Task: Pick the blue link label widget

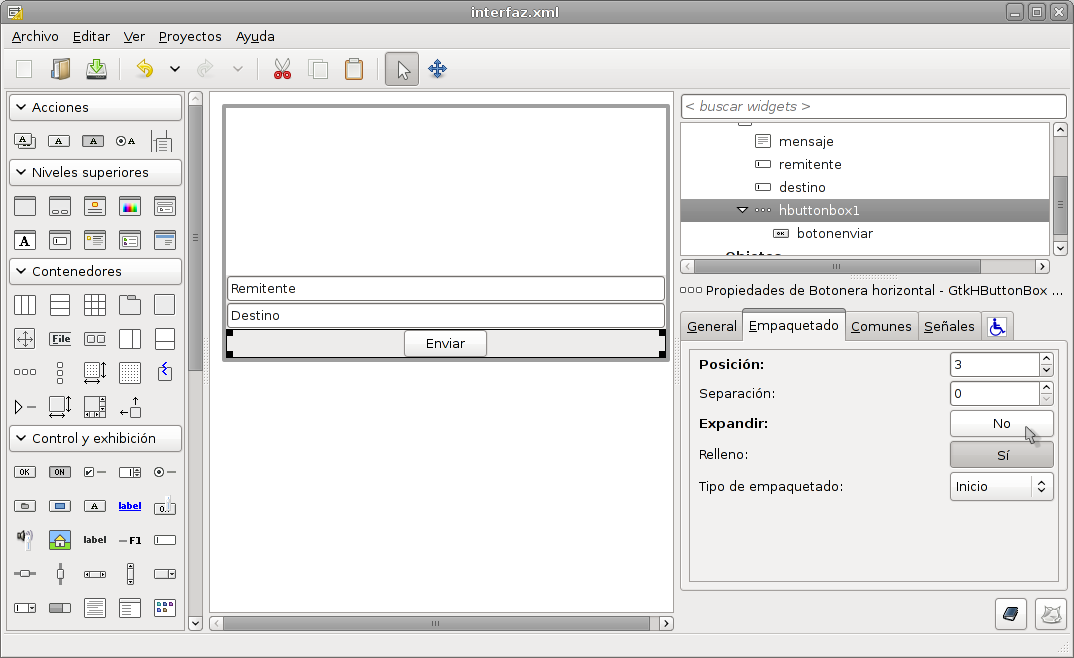Action: (129, 506)
